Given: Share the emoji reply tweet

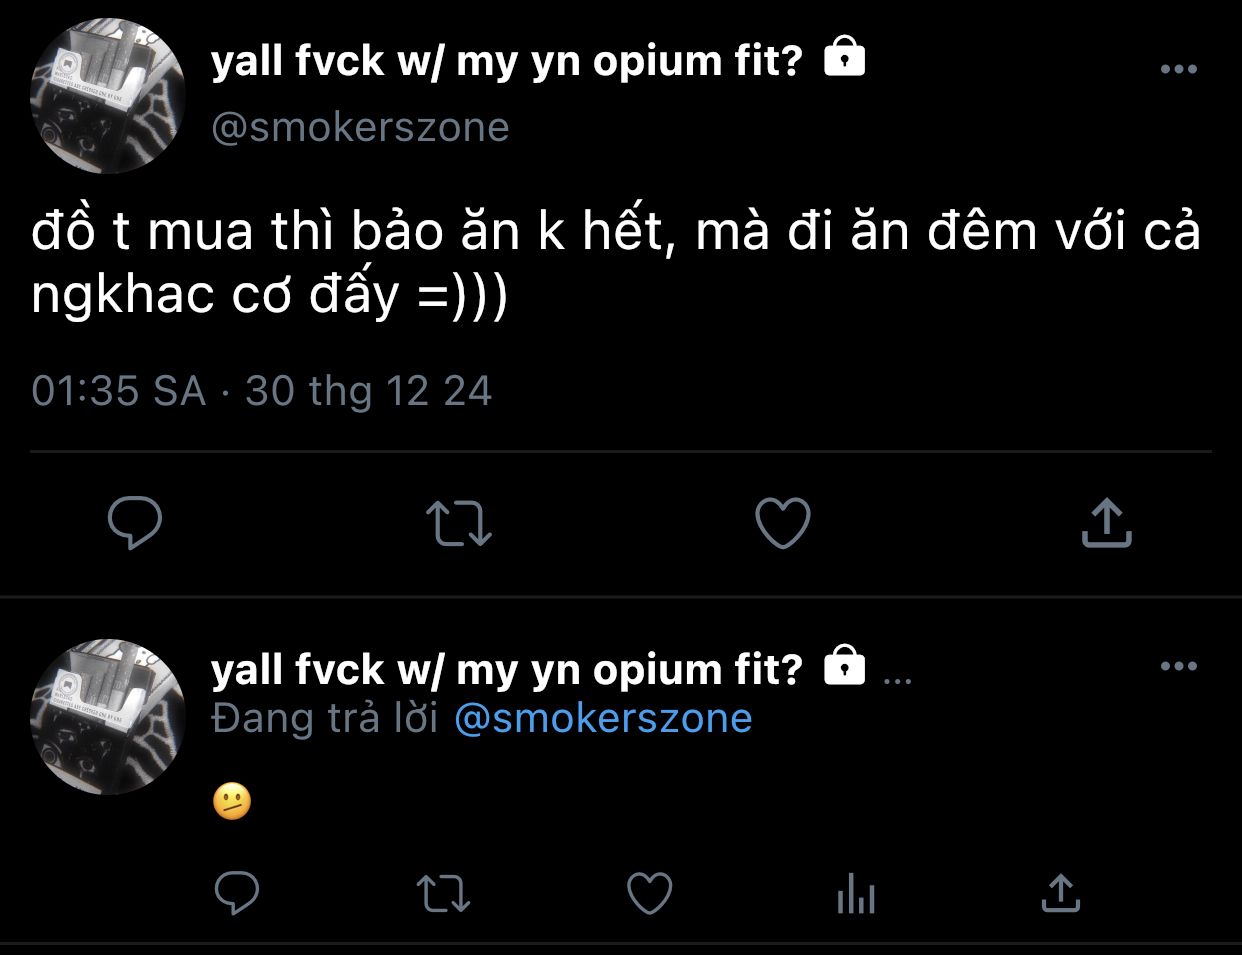Looking at the screenshot, I should [1061, 893].
